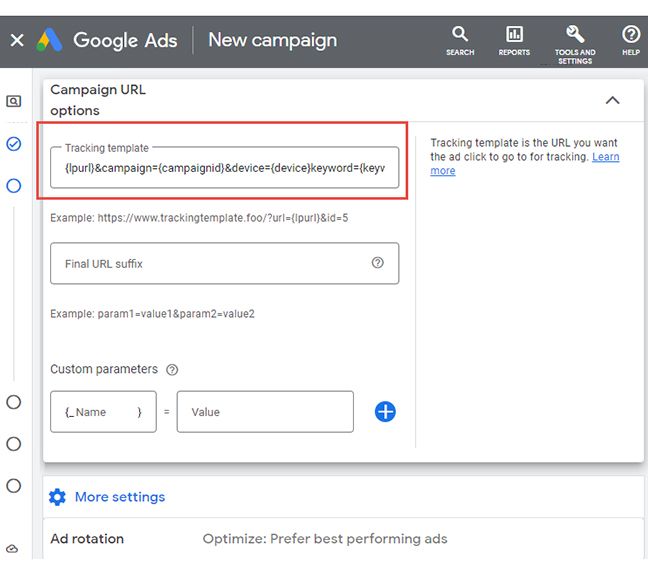
Task: Open the Help icon
Action: click(x=631, y=41)
